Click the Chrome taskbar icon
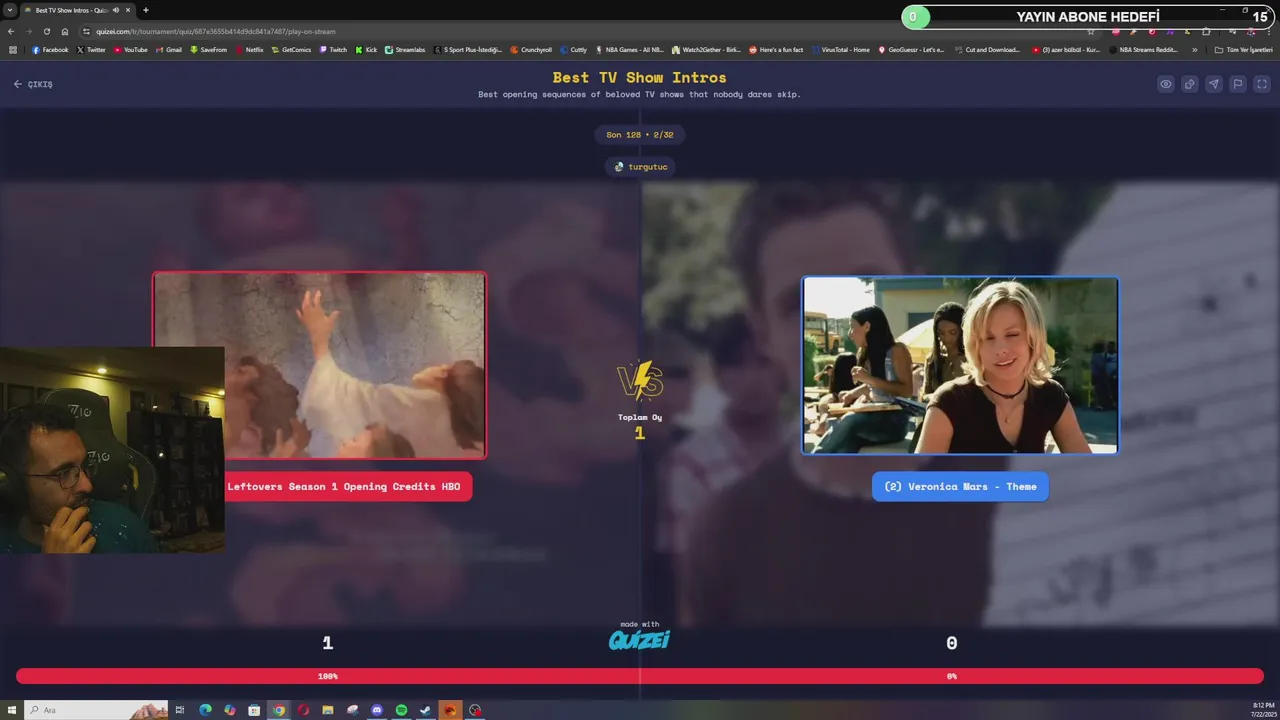Screen dimensions: 1280x720 tap(279, 710)
